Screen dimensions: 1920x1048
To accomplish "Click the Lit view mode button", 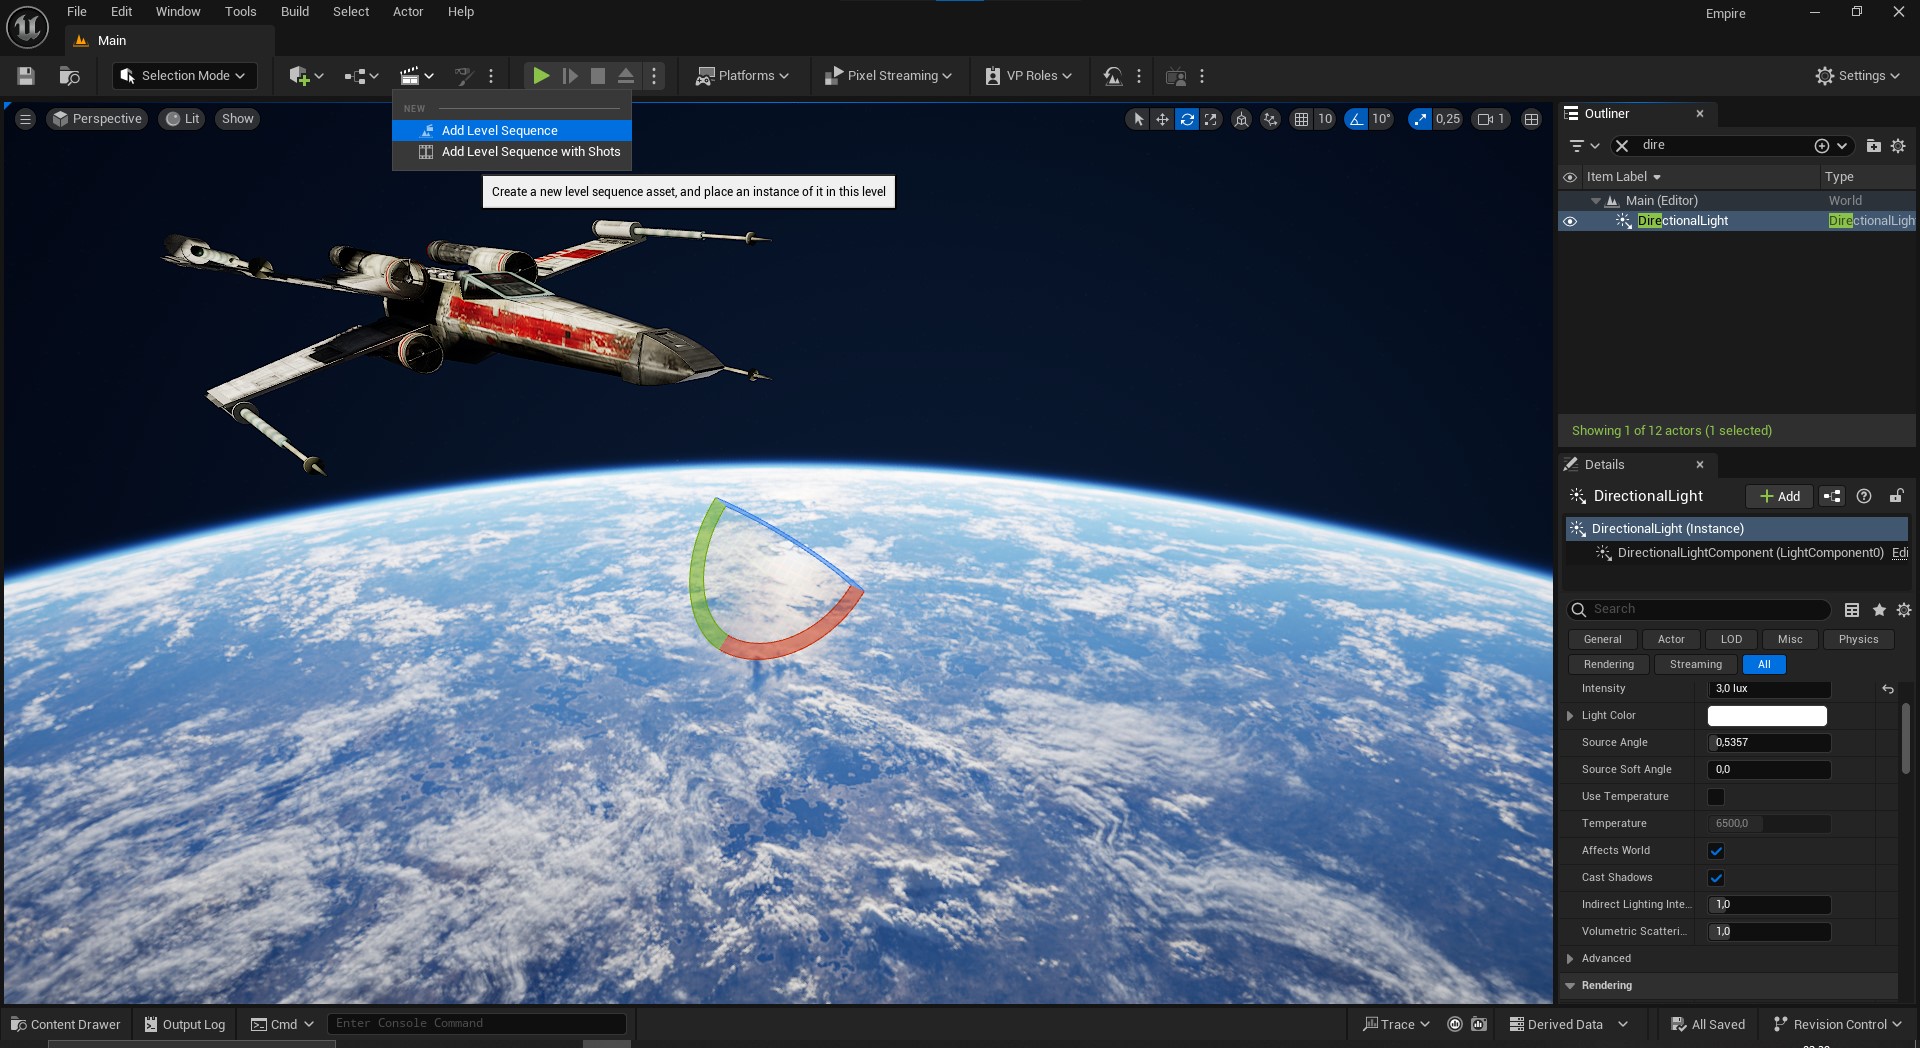I will pyautogui.click(x=183, y=119).
